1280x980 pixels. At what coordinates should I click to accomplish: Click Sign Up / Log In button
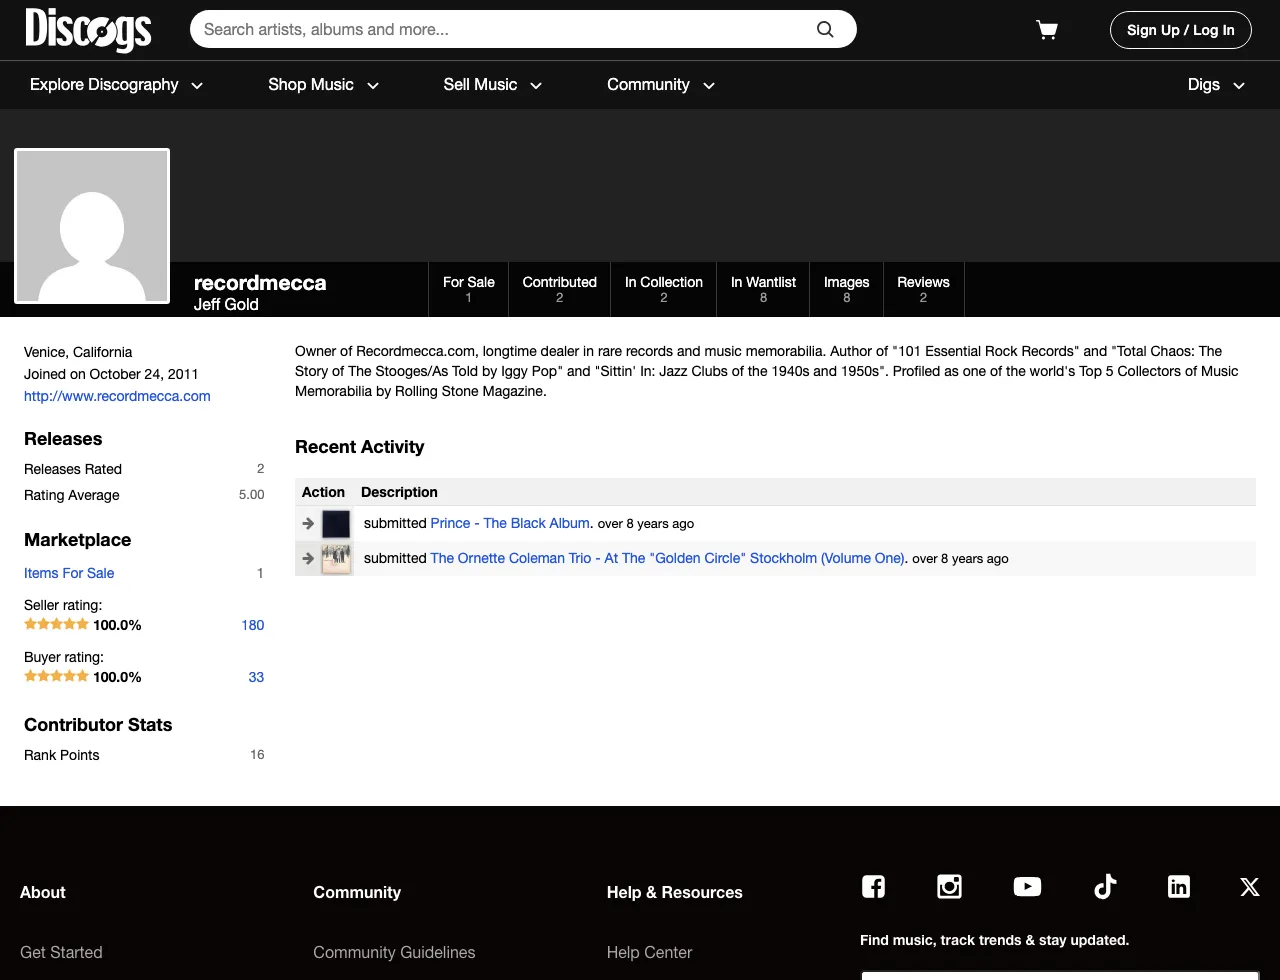coord(1180,30)
